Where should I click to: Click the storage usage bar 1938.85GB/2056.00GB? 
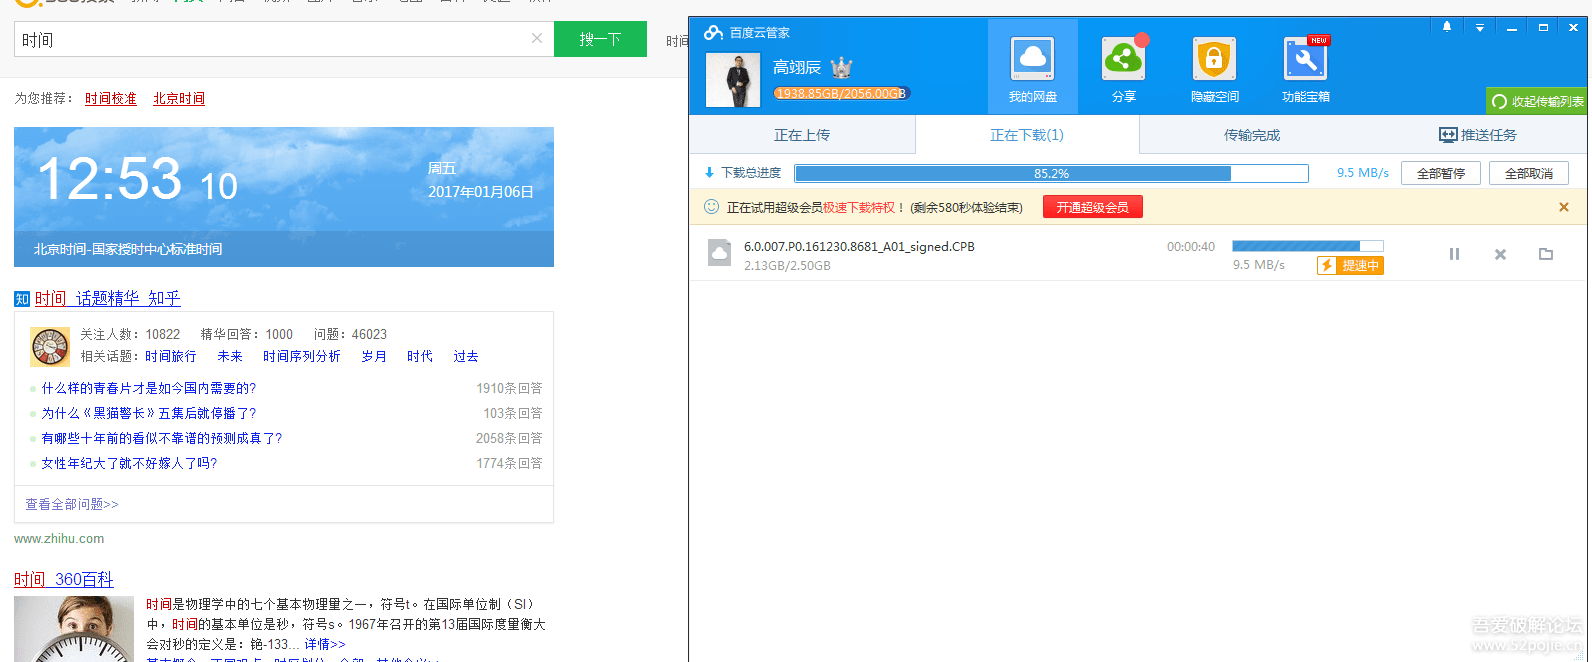(x=841, y=93)
